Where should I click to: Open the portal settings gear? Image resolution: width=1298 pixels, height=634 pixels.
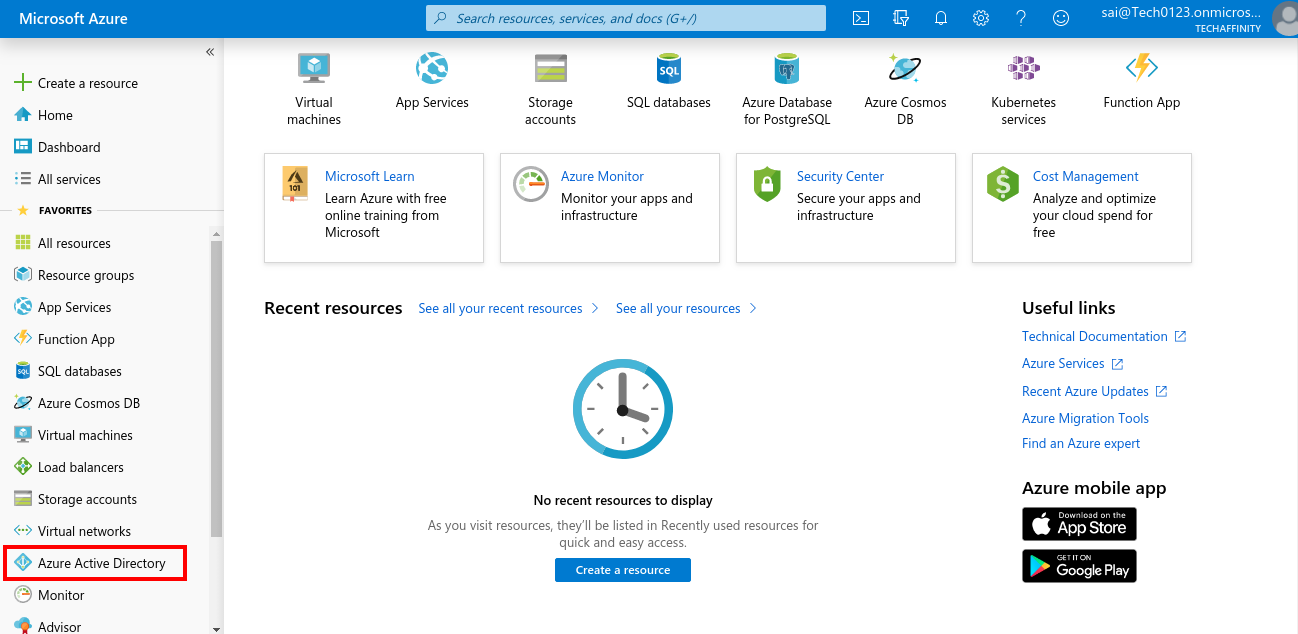click(980, 17)
